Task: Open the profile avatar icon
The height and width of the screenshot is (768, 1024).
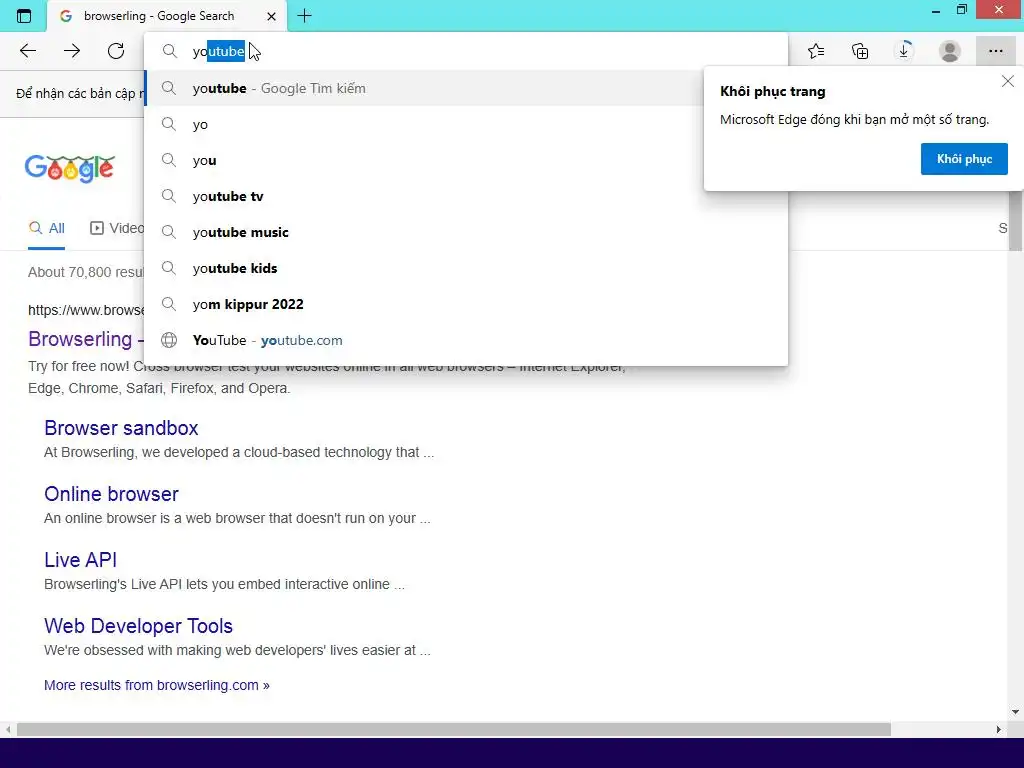Action: [x=950, y=51]
